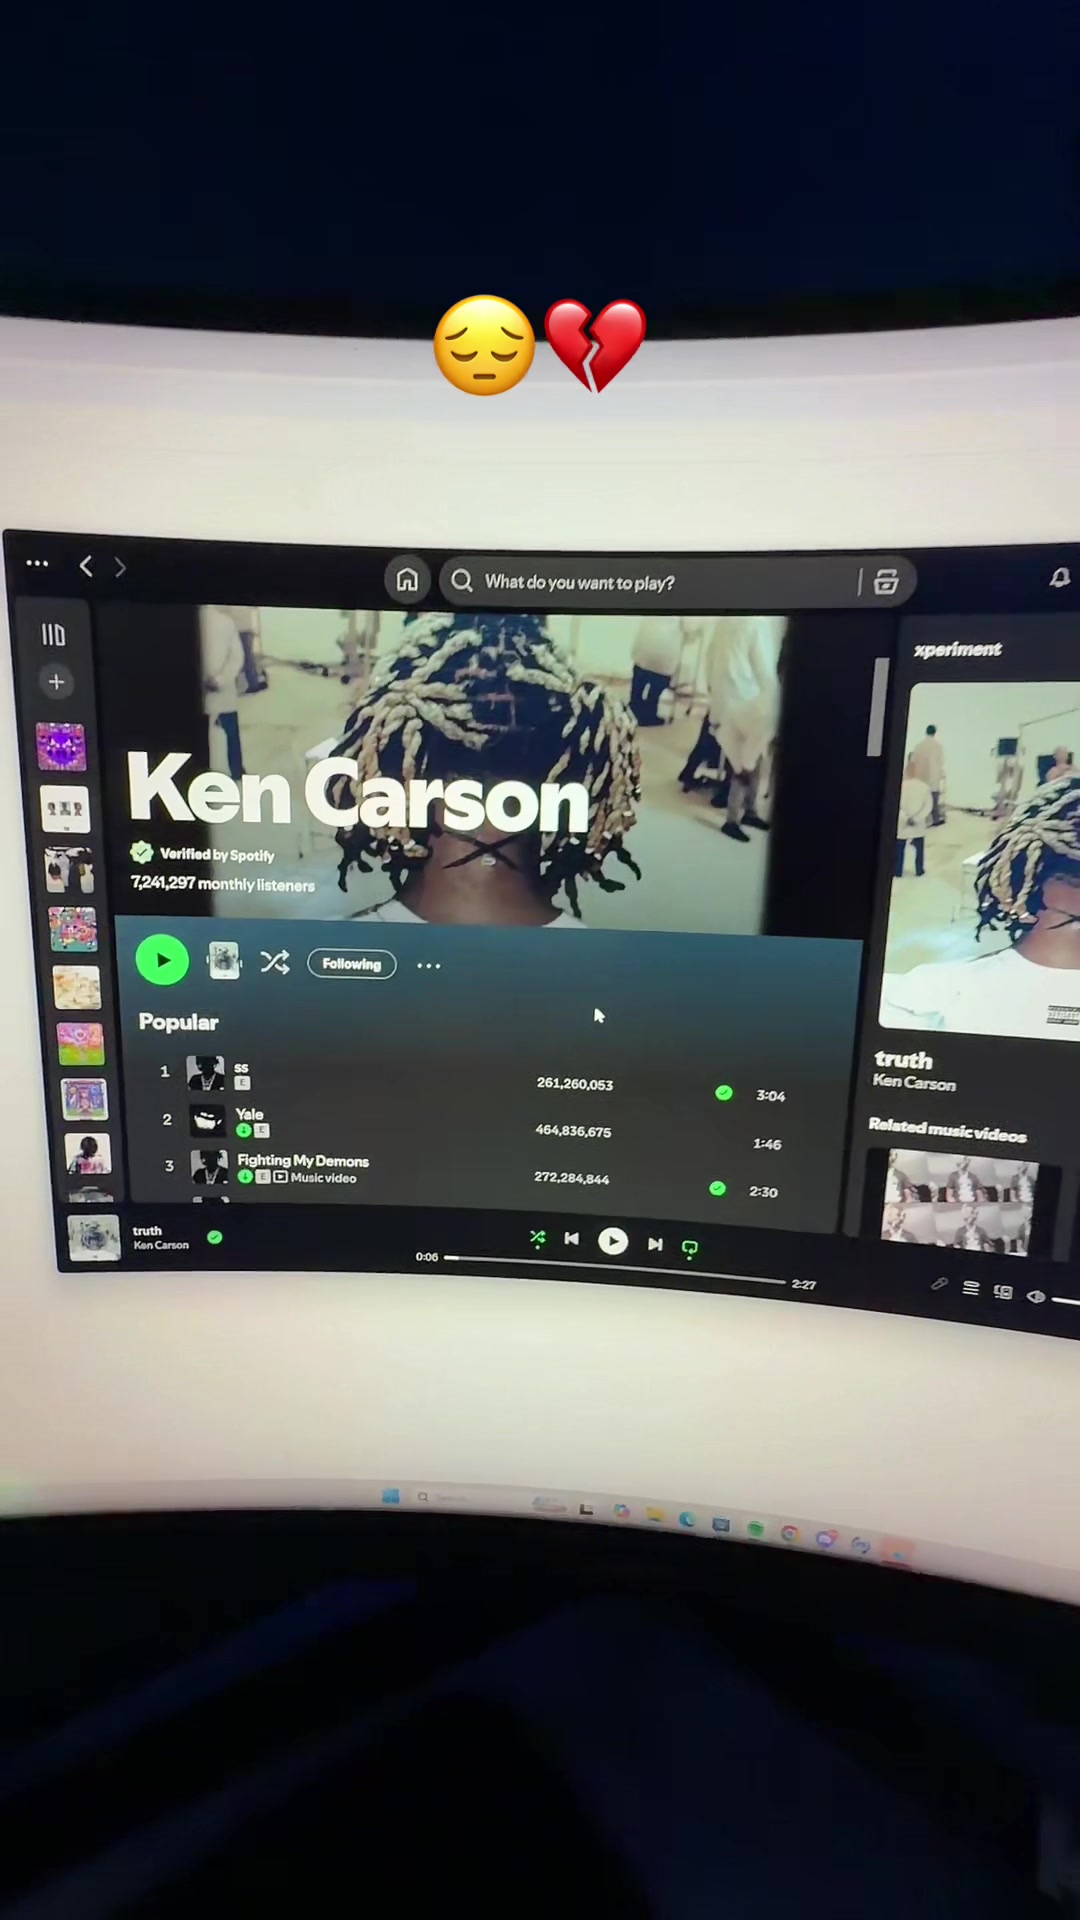Image resolution: width=1080 pixels, height=1920 pixels.
Task: Open 'truth' title in the right panel
Action: coord(903,1059)
